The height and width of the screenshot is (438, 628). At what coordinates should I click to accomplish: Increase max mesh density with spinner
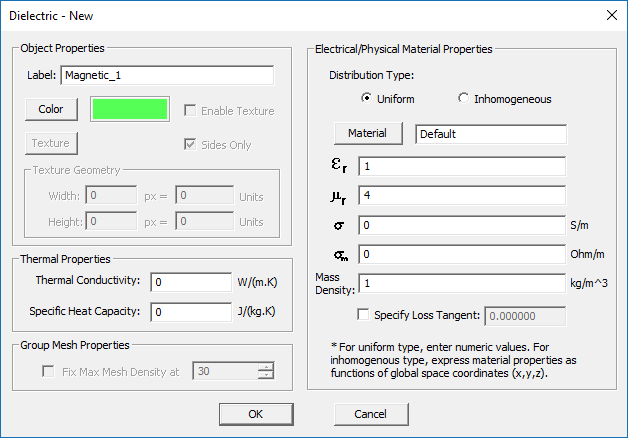coord(265,367)
